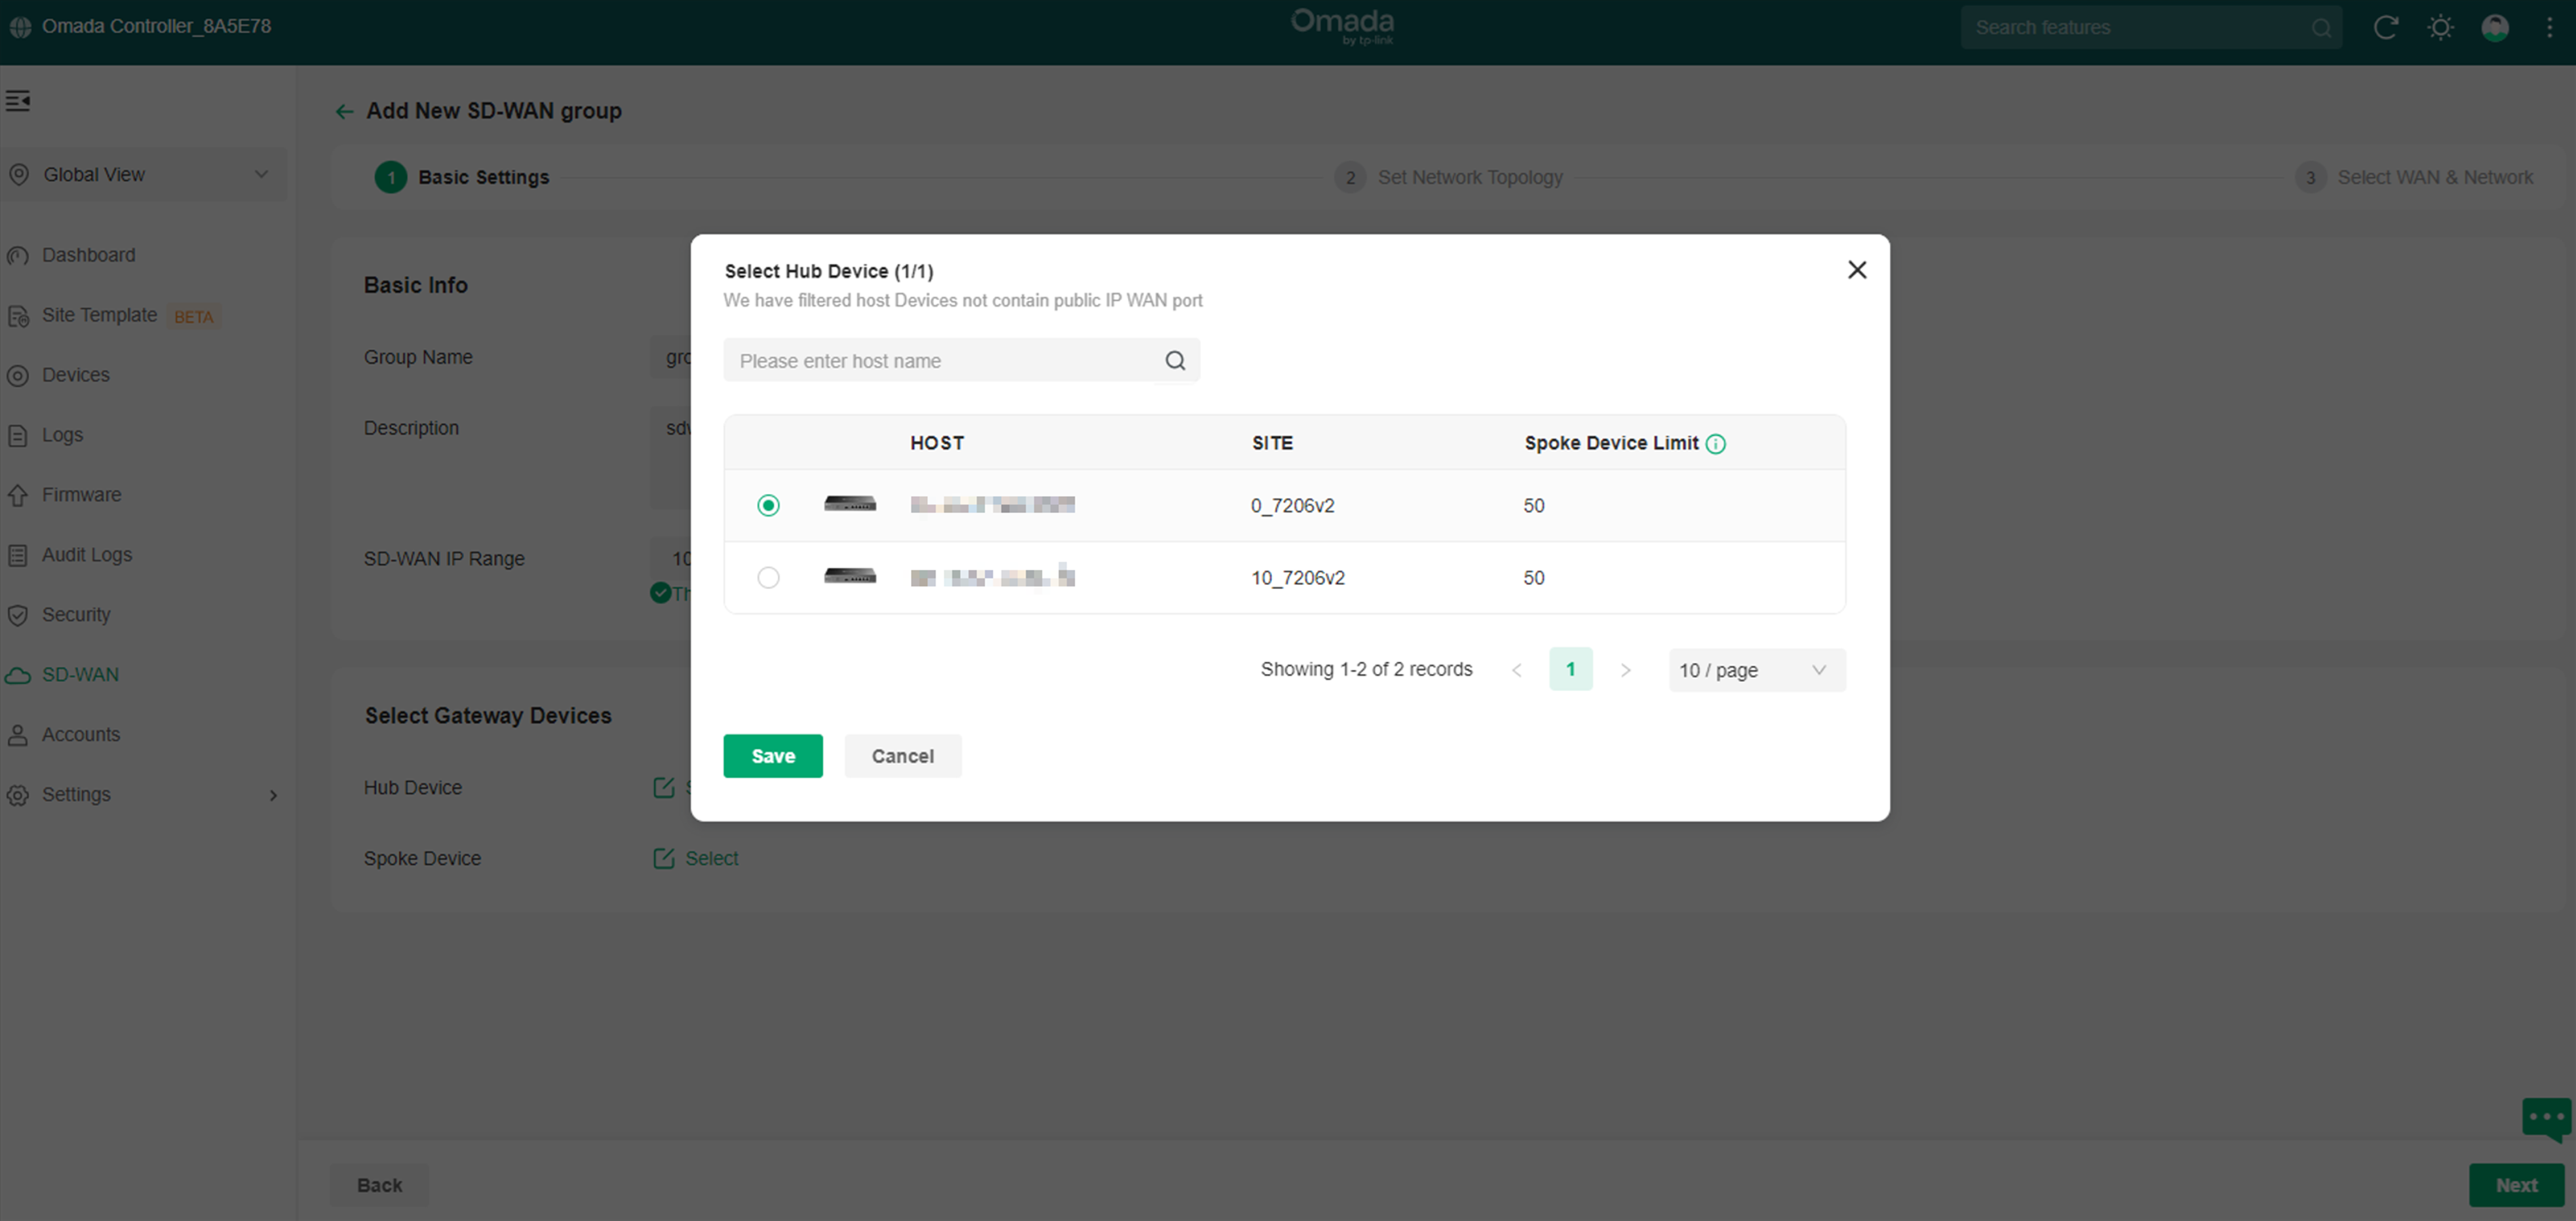This screenshot has height=1221, width=2576.
Task: Go to previous page of records
Action: (x=1517, y=671)
